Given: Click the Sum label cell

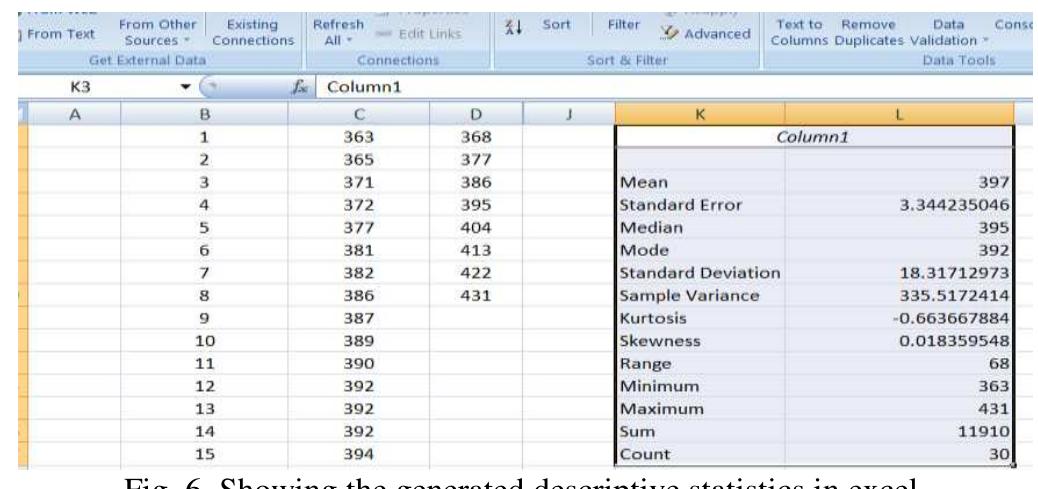Looking at the screenshot, I should (x=700, y=431).
